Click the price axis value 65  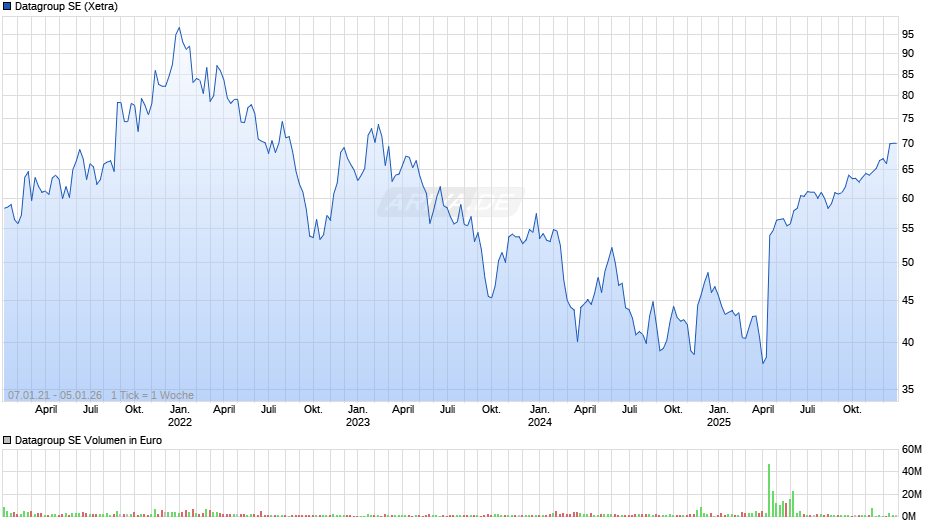[x=908, y=170]
